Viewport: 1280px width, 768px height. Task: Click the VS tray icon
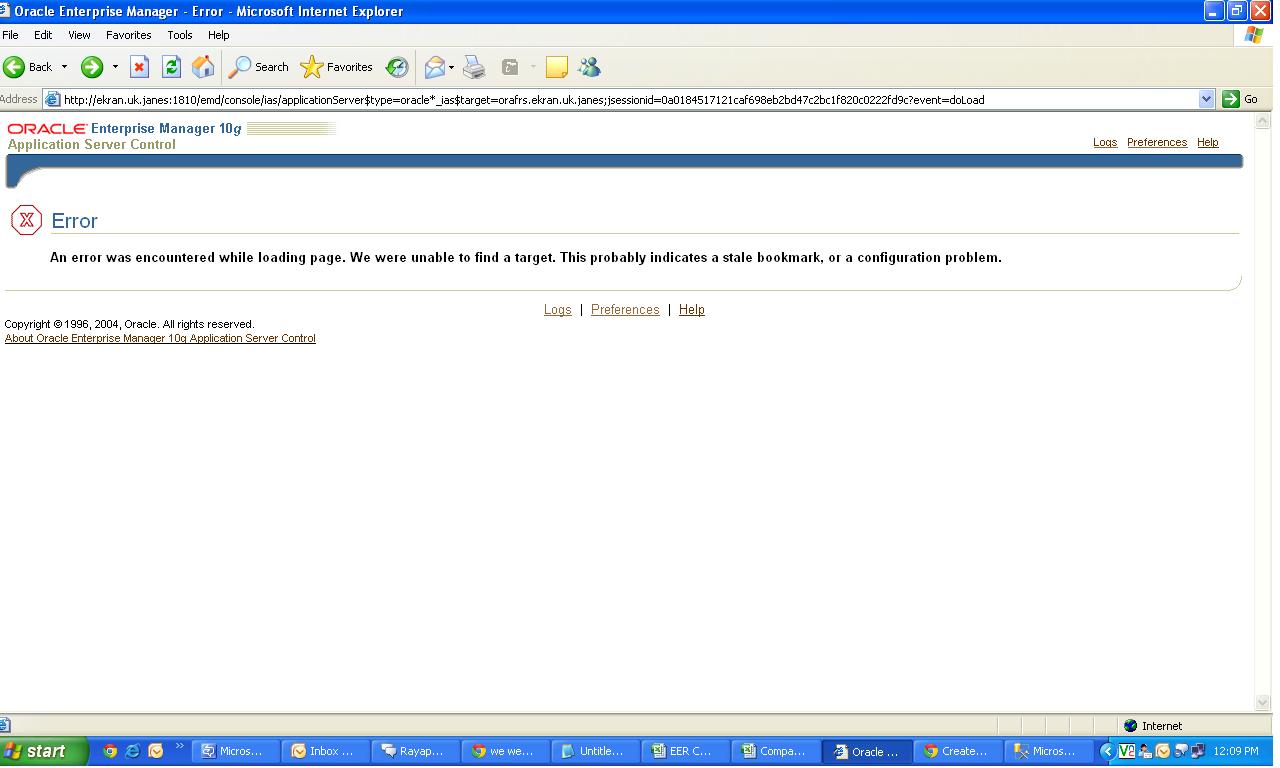pos(1127,751)
